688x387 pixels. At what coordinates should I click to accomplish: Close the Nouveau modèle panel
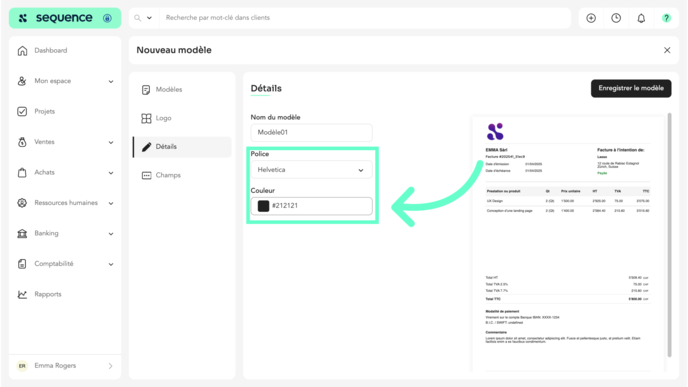tap(667, 50)
